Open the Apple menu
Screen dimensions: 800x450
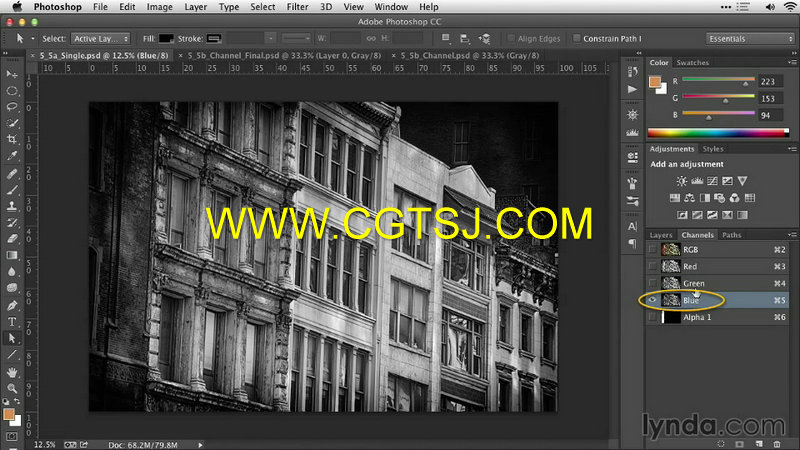pyautogui.click(x=17, y=7)
